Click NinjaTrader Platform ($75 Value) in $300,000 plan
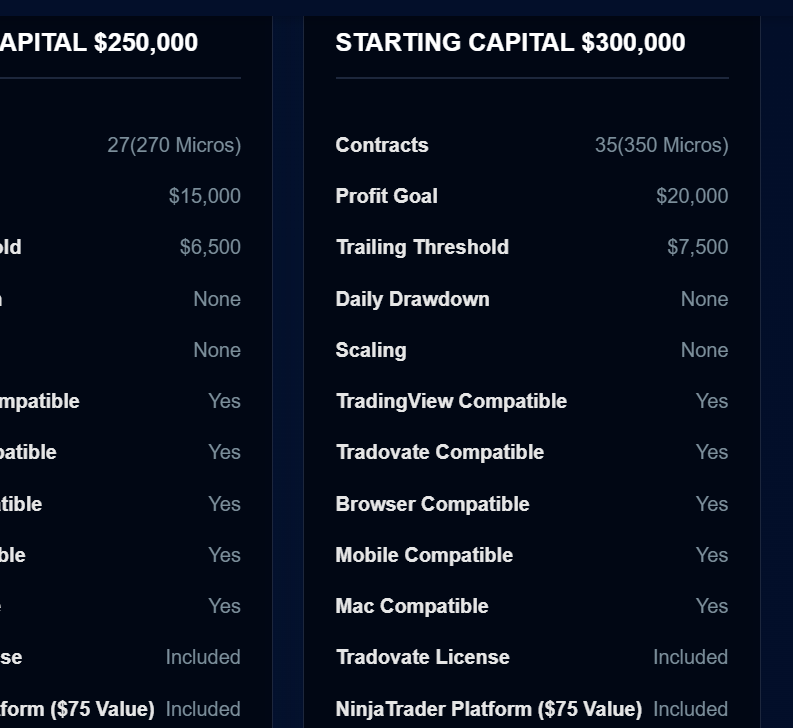This screenshot has height=728, width=793. click(x=488, y=709)
